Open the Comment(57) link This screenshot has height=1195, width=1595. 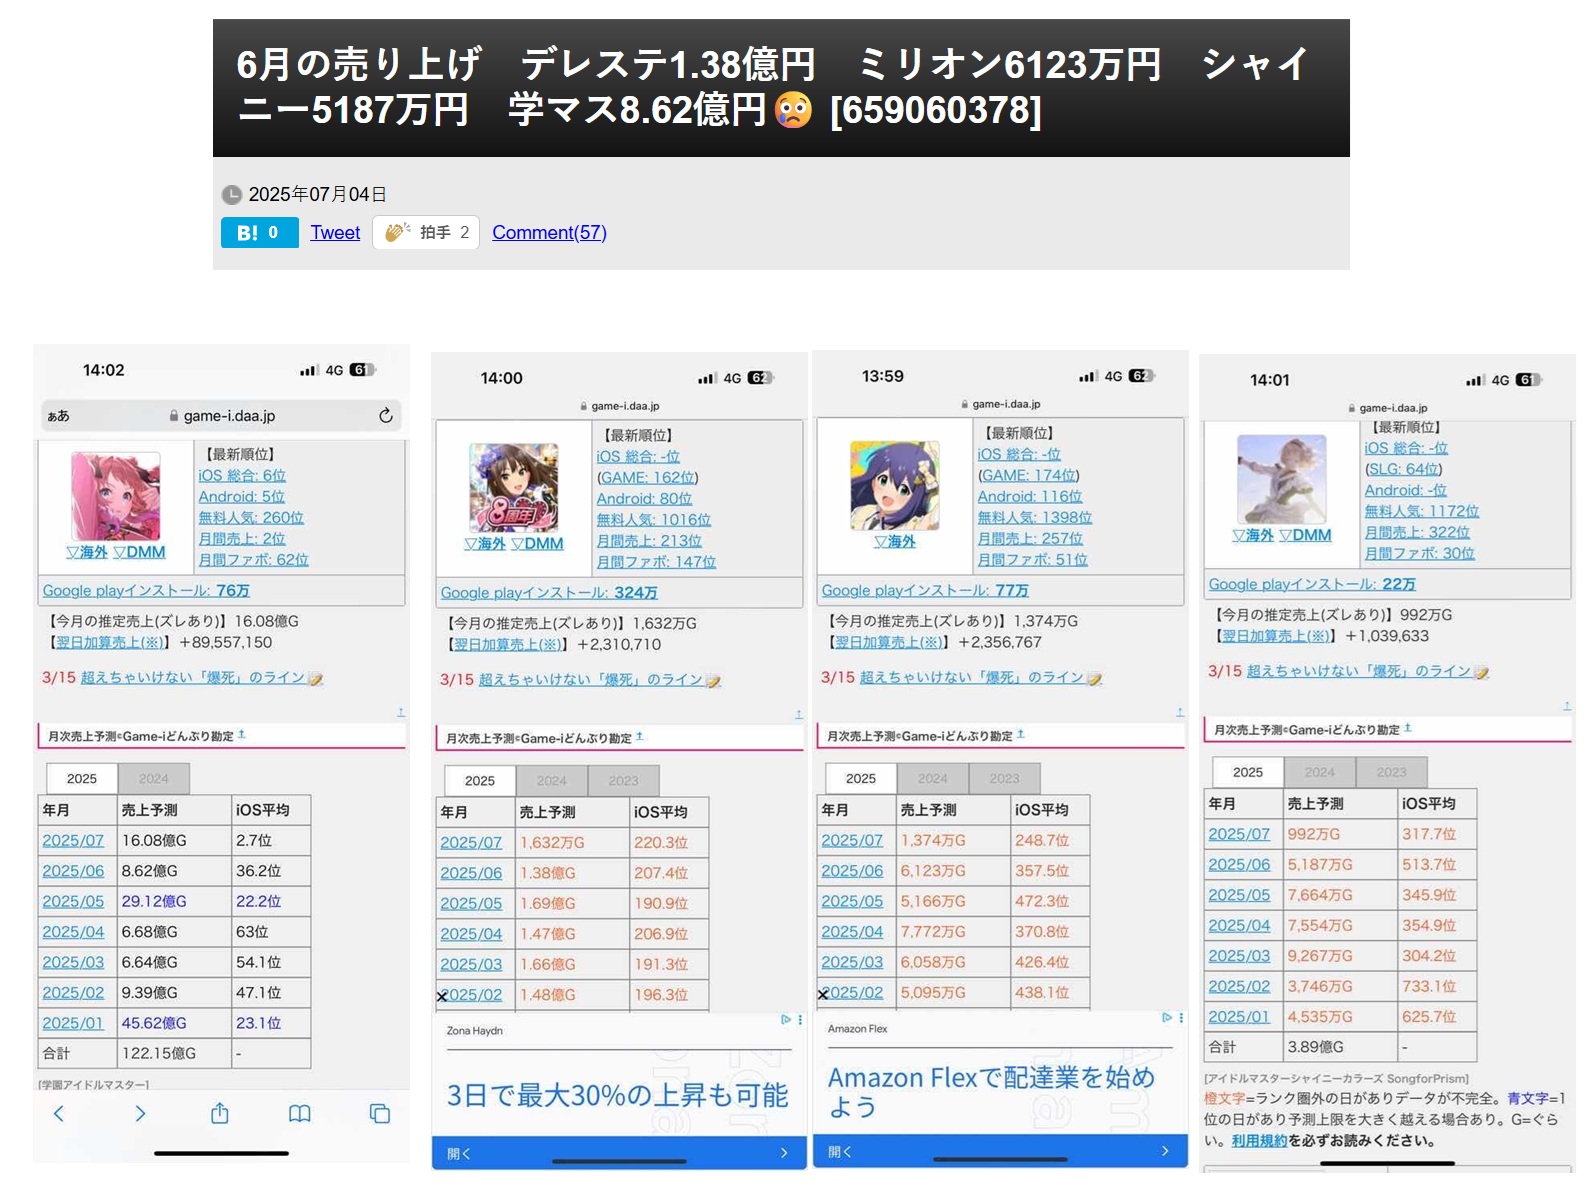[x=549, y=232]
